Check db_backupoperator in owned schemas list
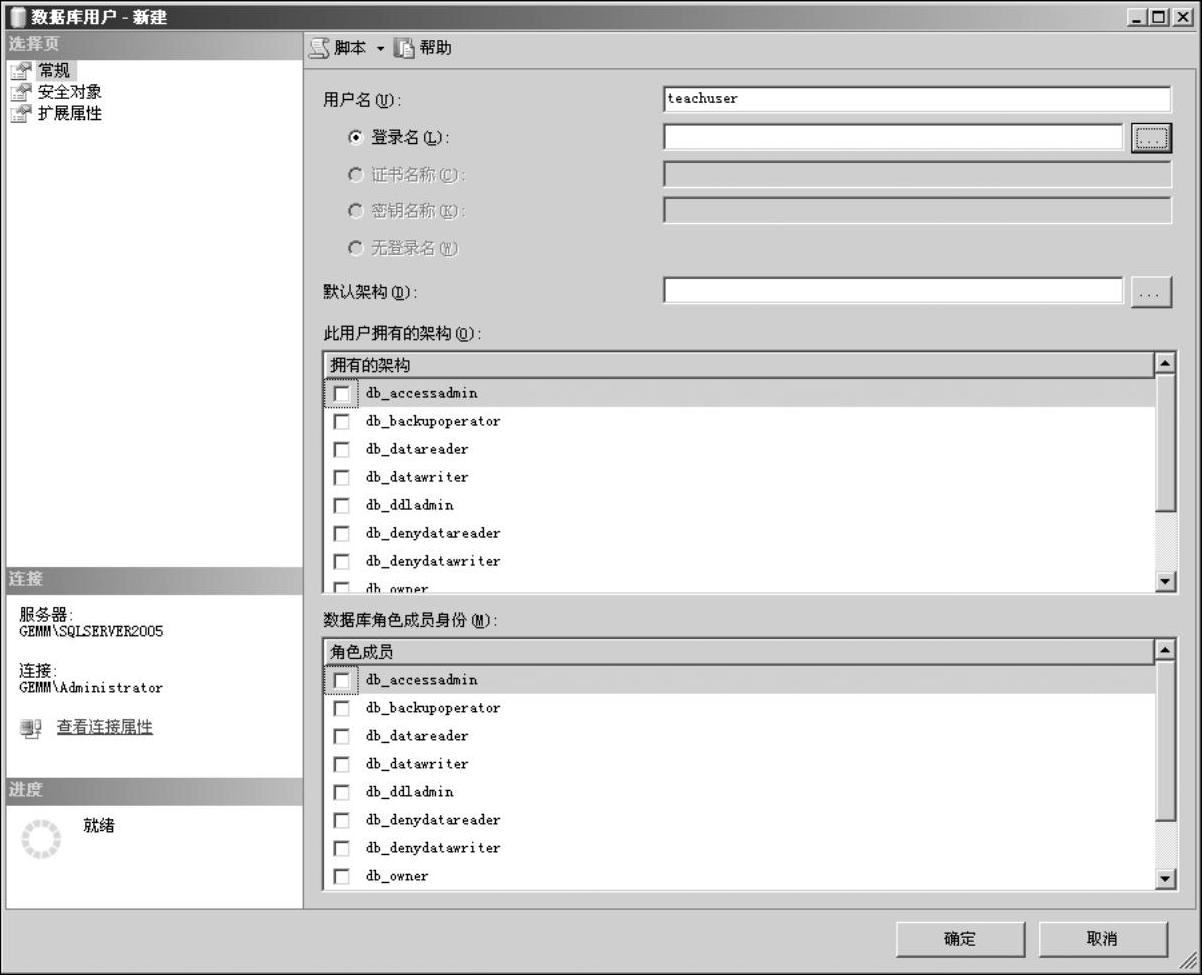The width and height of the screenshot is (1202, 975). pyautogui.click(x=342, y=422)
